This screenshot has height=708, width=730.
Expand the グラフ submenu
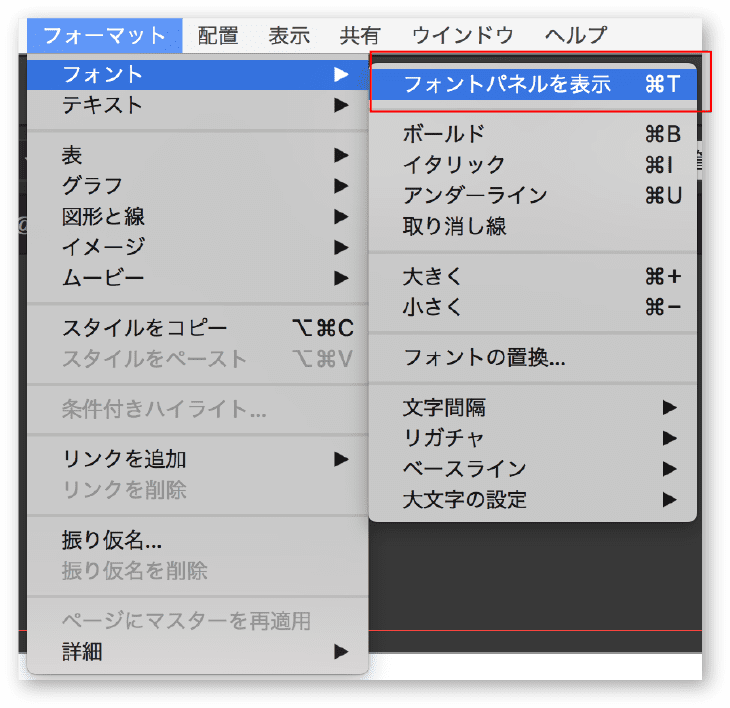[x=198, y=186]
